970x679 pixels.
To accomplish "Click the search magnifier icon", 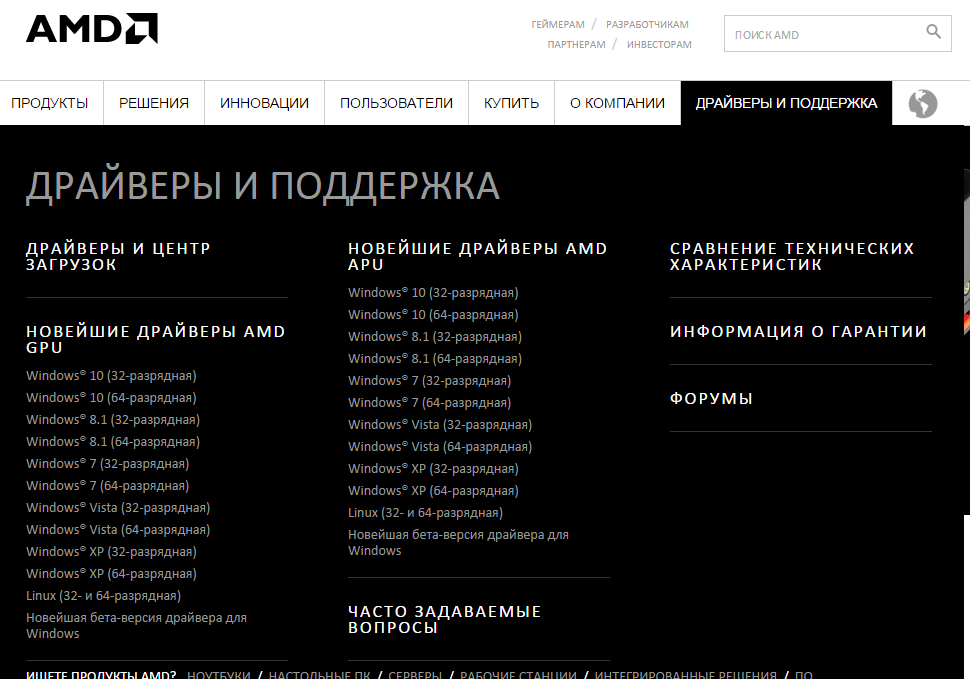I will pos(934,32).
